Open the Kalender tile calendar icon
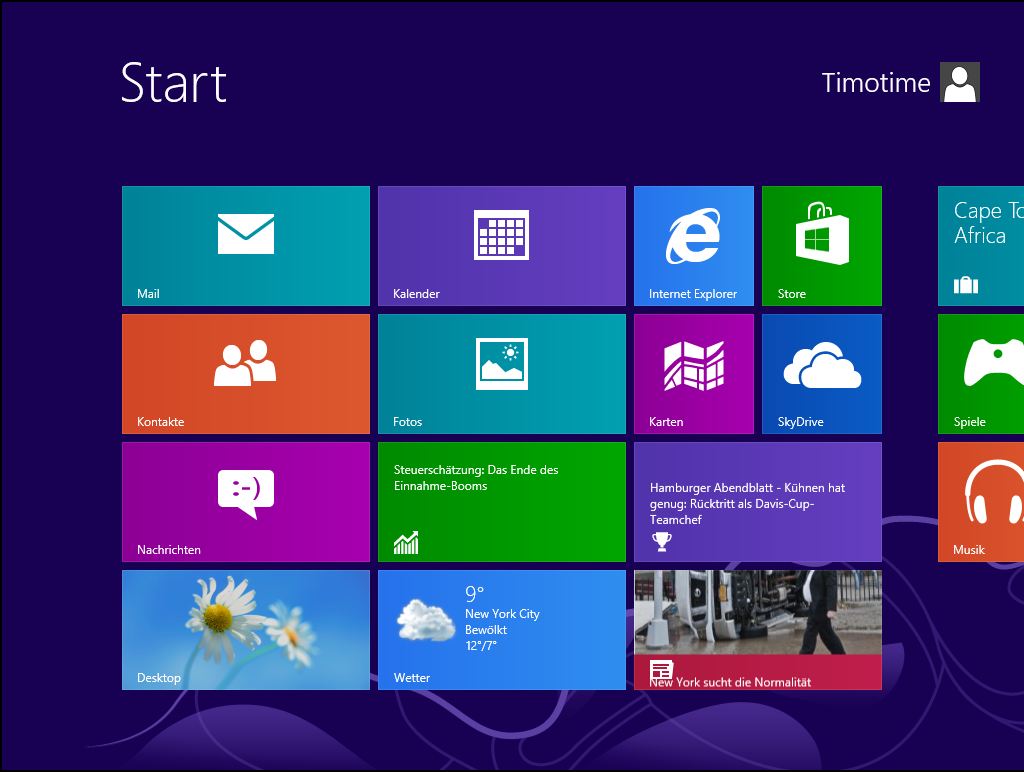The height and width of the screenshot is (772, 1024). click(x=502, y=234)
